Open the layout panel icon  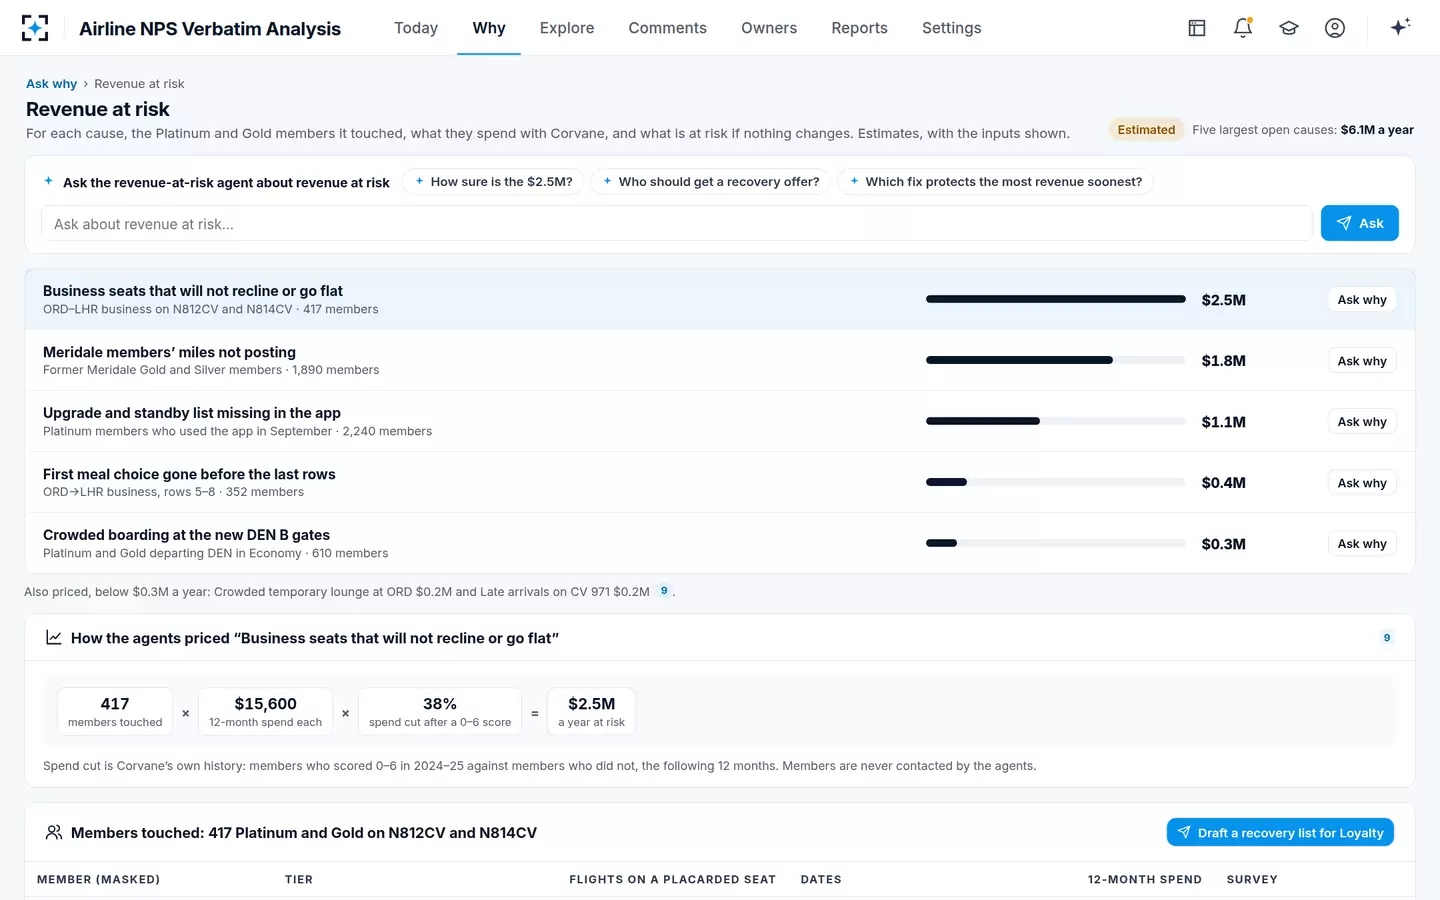coord(1197,28)
